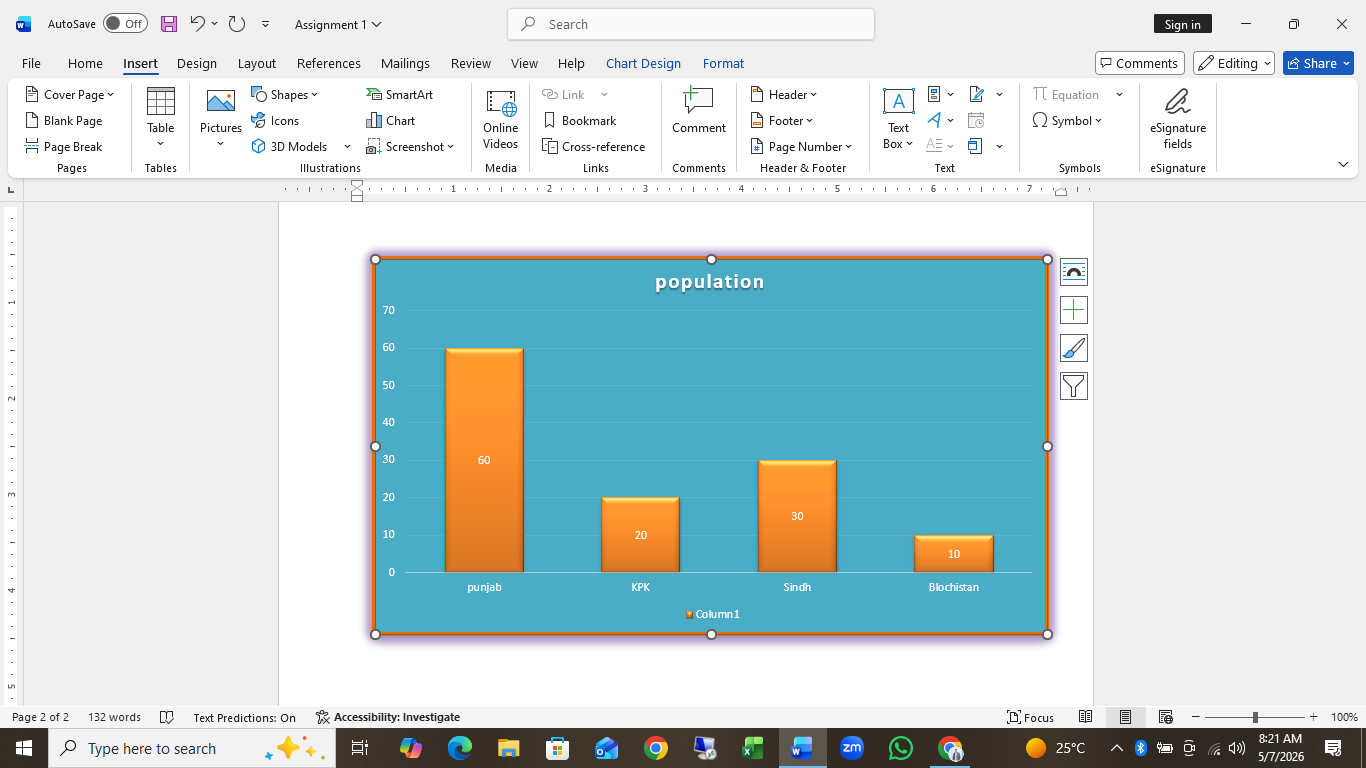Open the Mailings tab
The width and height of the screenshot is (1366, 768).
click(x=405, y=63)
